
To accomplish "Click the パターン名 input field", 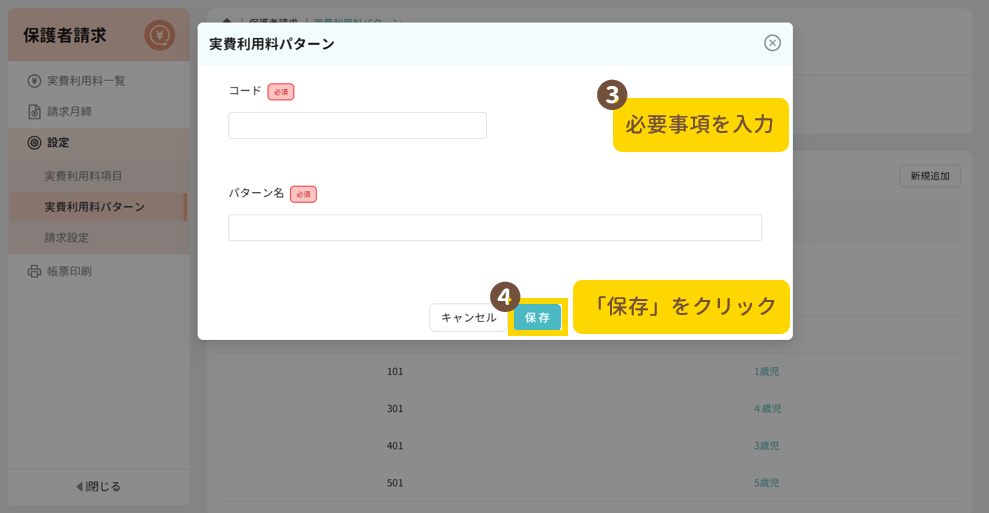I will pyautogui.click(x=494, y=228).
